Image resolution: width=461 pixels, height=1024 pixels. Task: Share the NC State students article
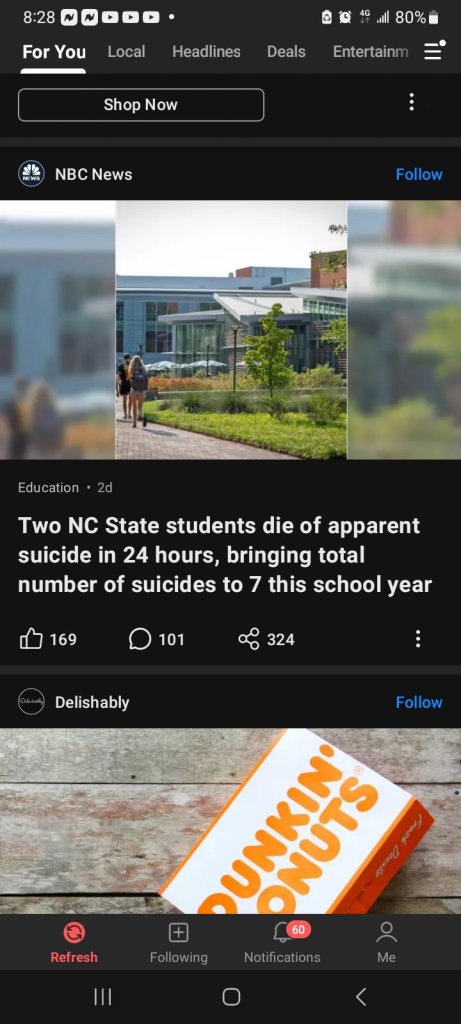[266, 639]
